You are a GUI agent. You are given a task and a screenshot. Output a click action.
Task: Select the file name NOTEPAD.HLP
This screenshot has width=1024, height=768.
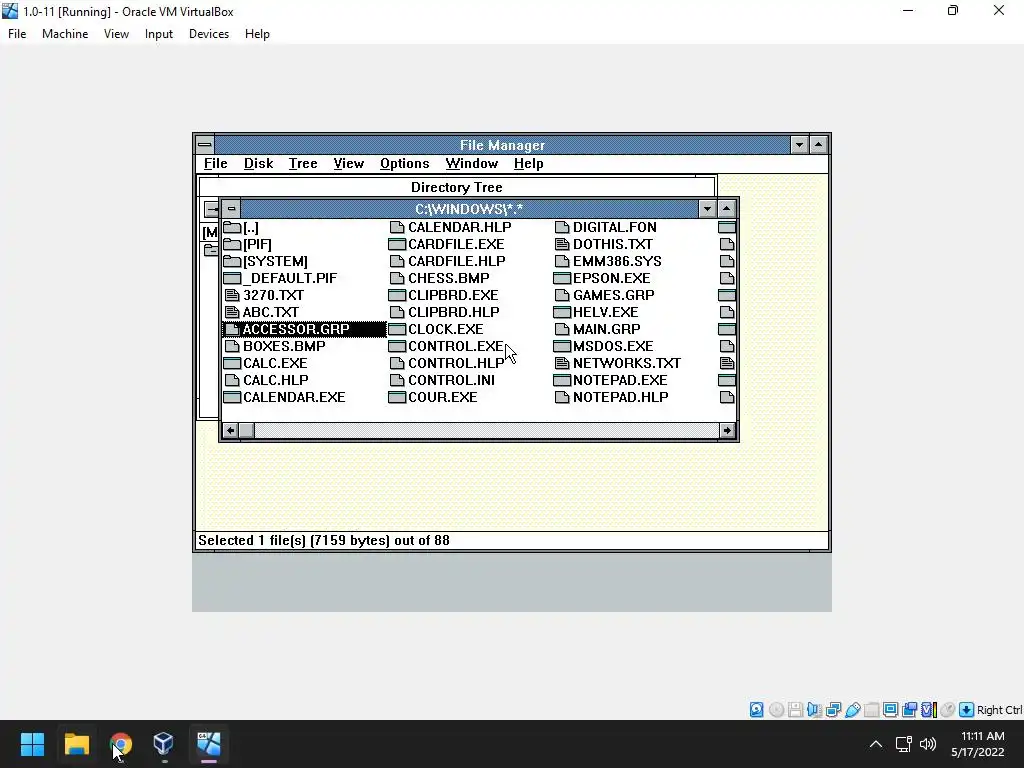[620, 397]
